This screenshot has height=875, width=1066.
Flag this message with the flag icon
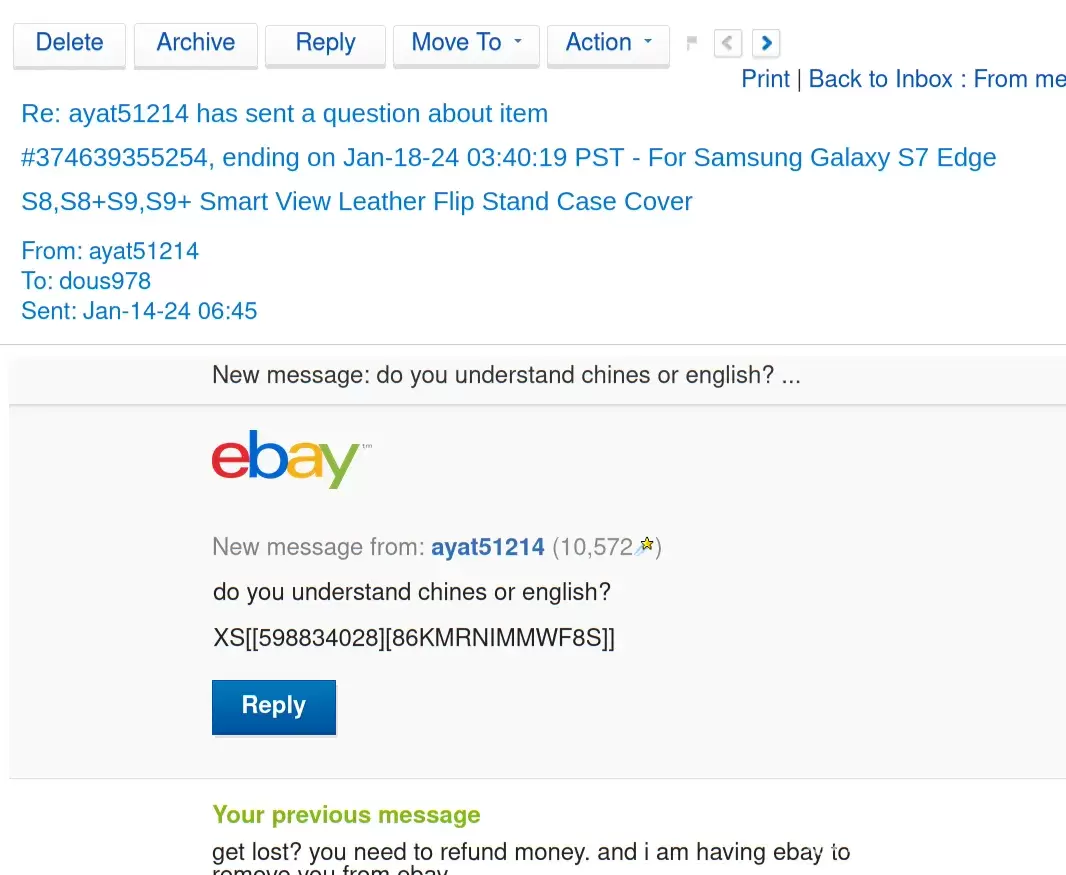691,43
